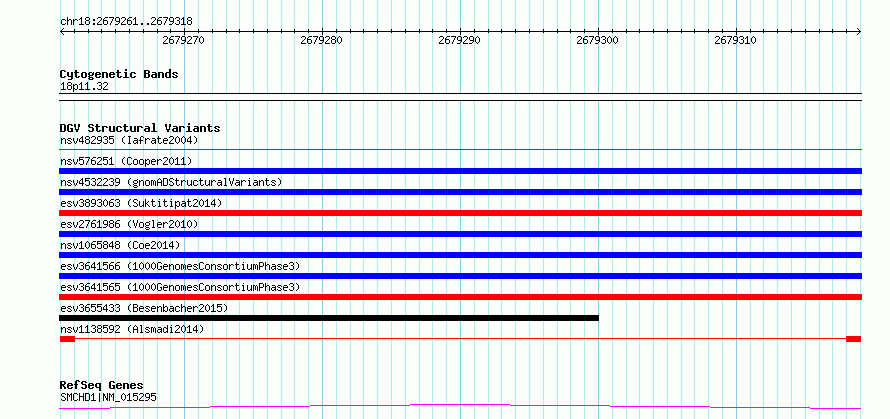The image size is (890, 419).
Task: Click the left red block of nsv1138592
Action: coord(67,339)
